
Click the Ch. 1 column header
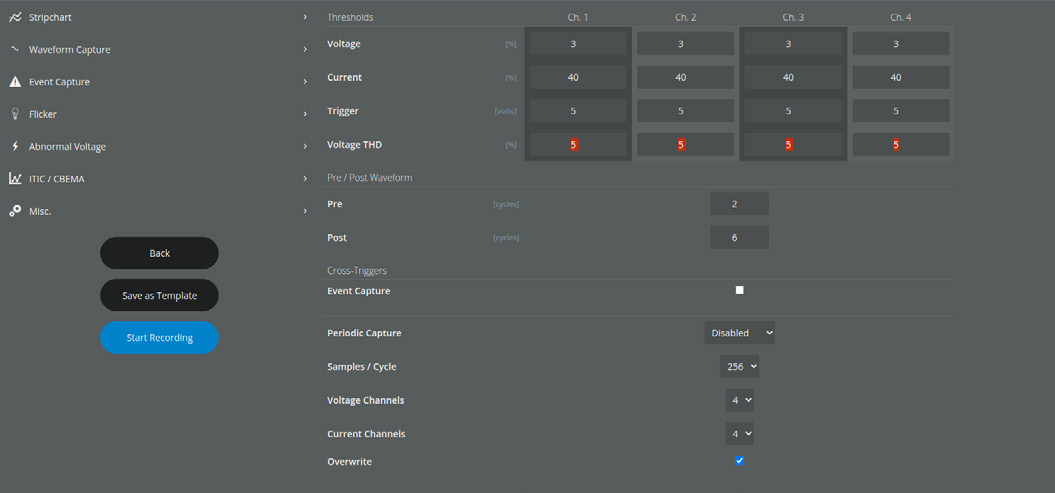[x=578, y=17]
